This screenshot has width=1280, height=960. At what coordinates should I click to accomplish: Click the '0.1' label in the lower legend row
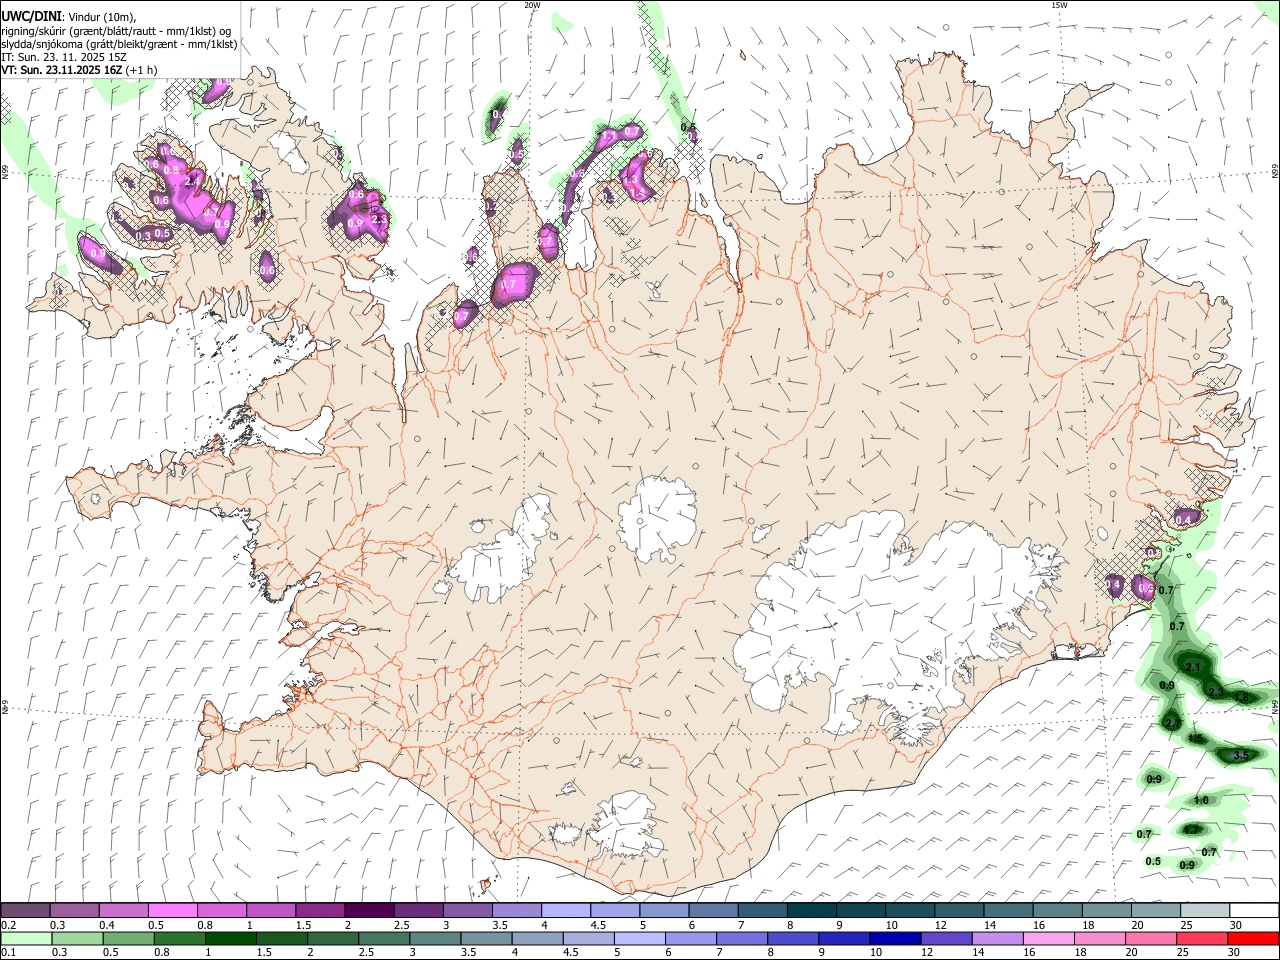(8, 953)
